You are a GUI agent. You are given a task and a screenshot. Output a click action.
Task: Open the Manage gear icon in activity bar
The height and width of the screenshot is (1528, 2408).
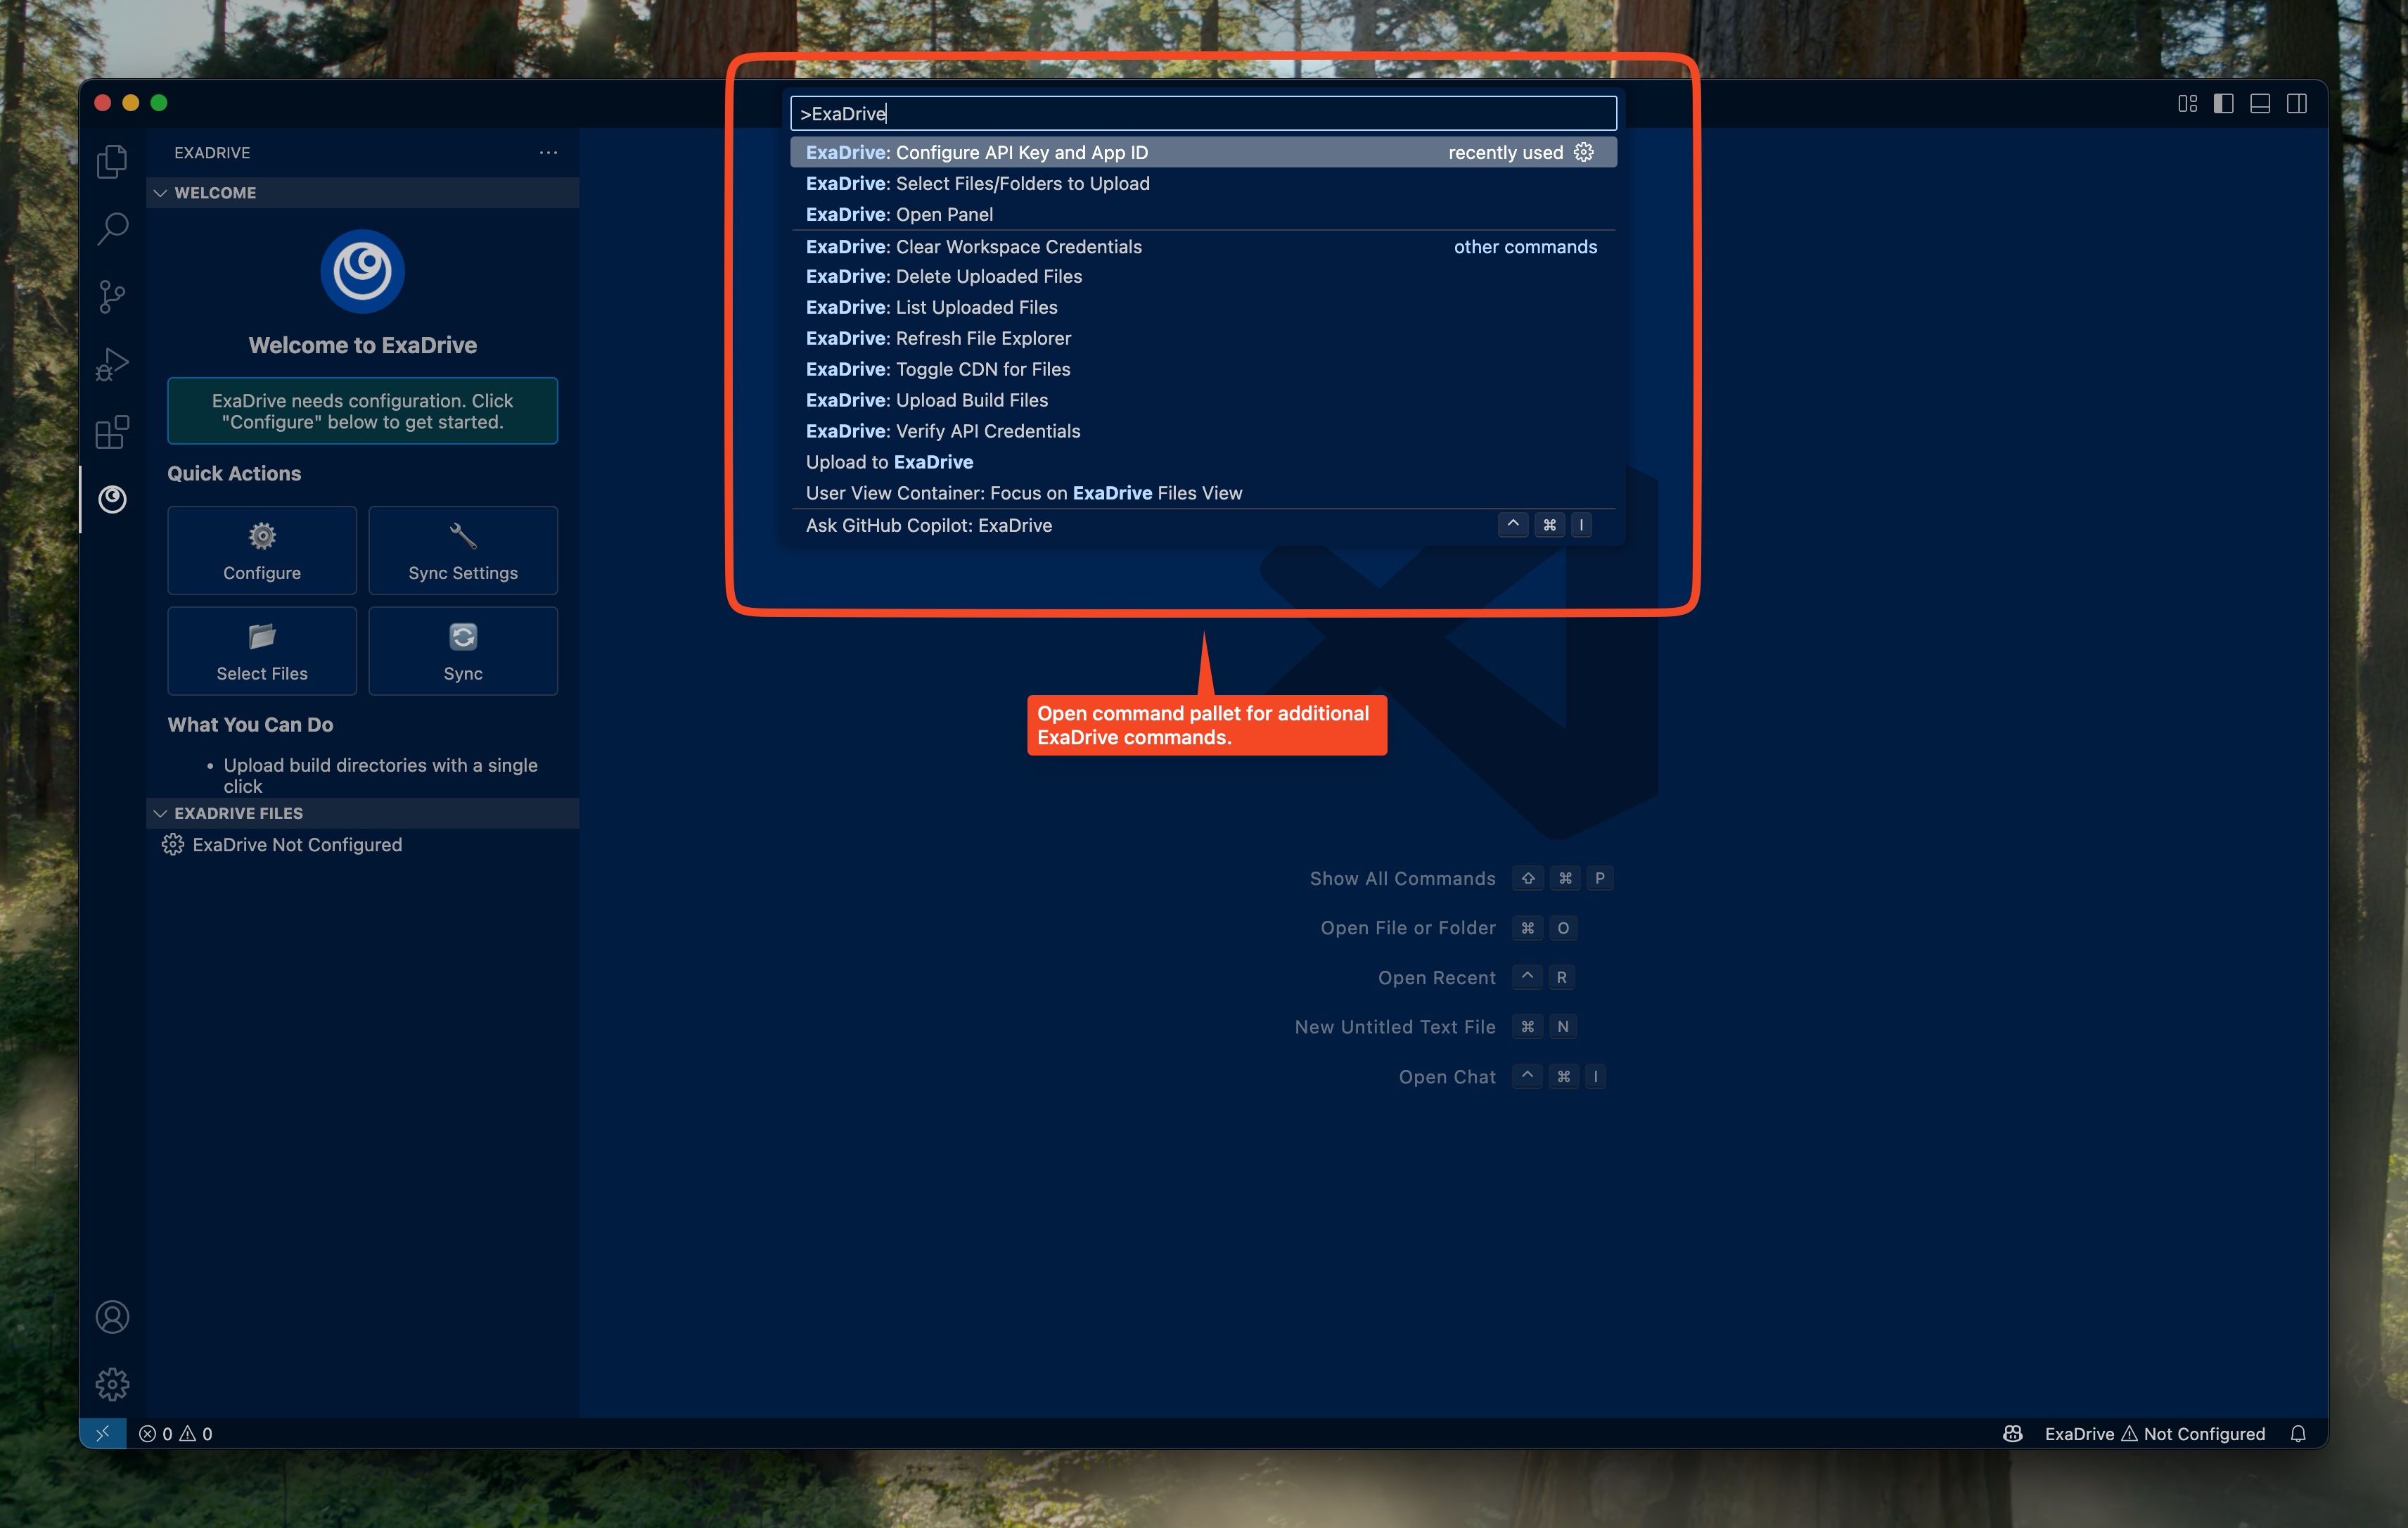tap(112, 1384)
